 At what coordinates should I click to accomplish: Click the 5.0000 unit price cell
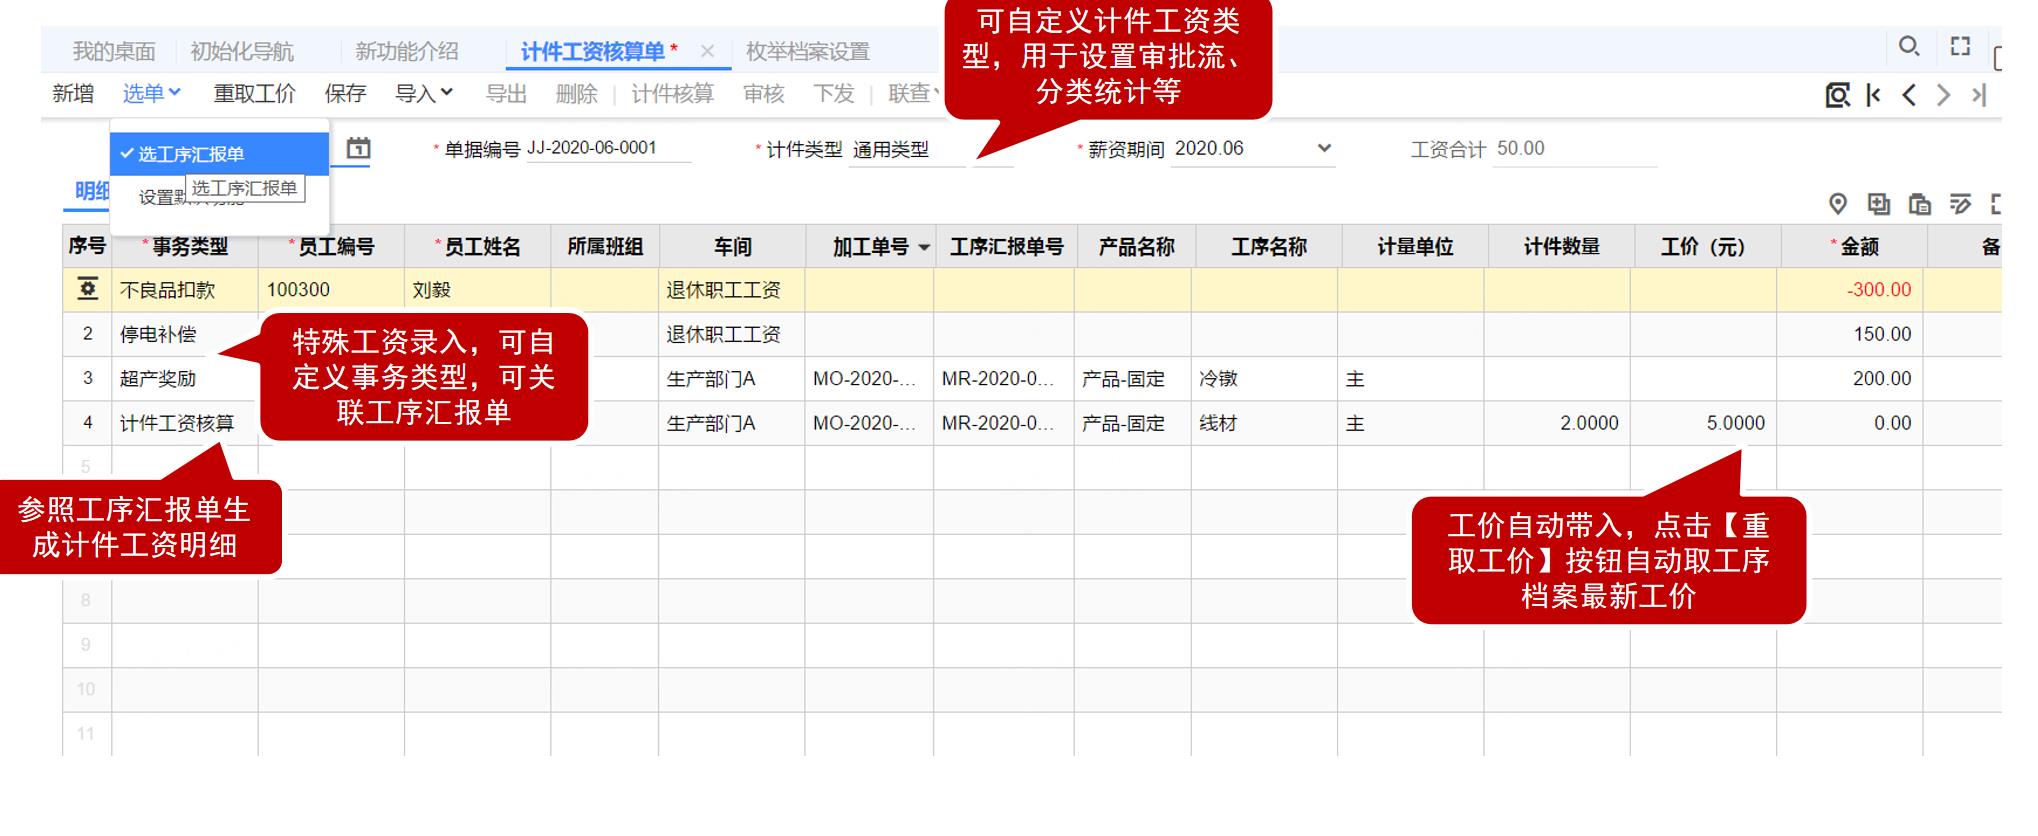coord(1703,423)
